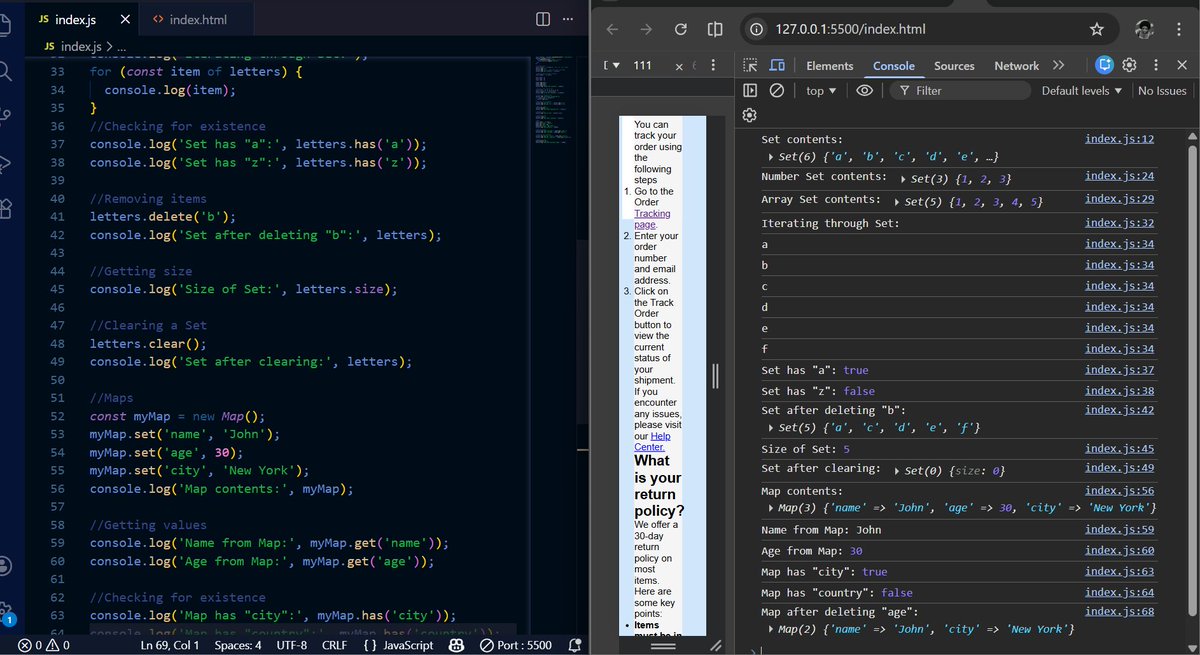The width and height of the screenshot is (1200, 655).
Task: Close DevTools panel
Action: pyautogui.click(x=1183, y=65)
